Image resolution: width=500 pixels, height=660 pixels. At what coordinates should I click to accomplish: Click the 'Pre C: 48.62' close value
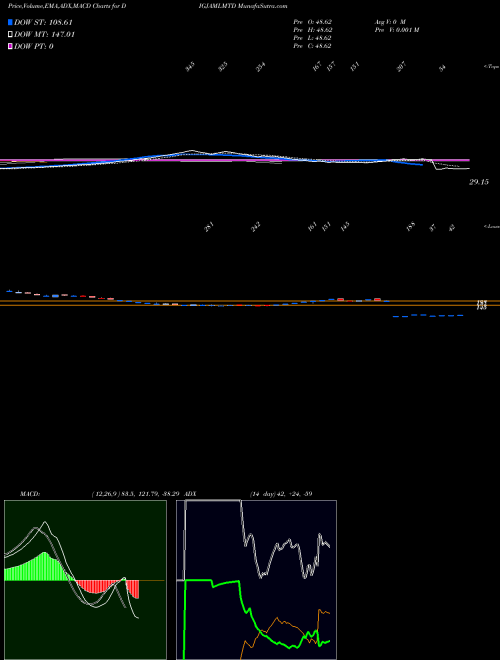[x=313, y=46]
